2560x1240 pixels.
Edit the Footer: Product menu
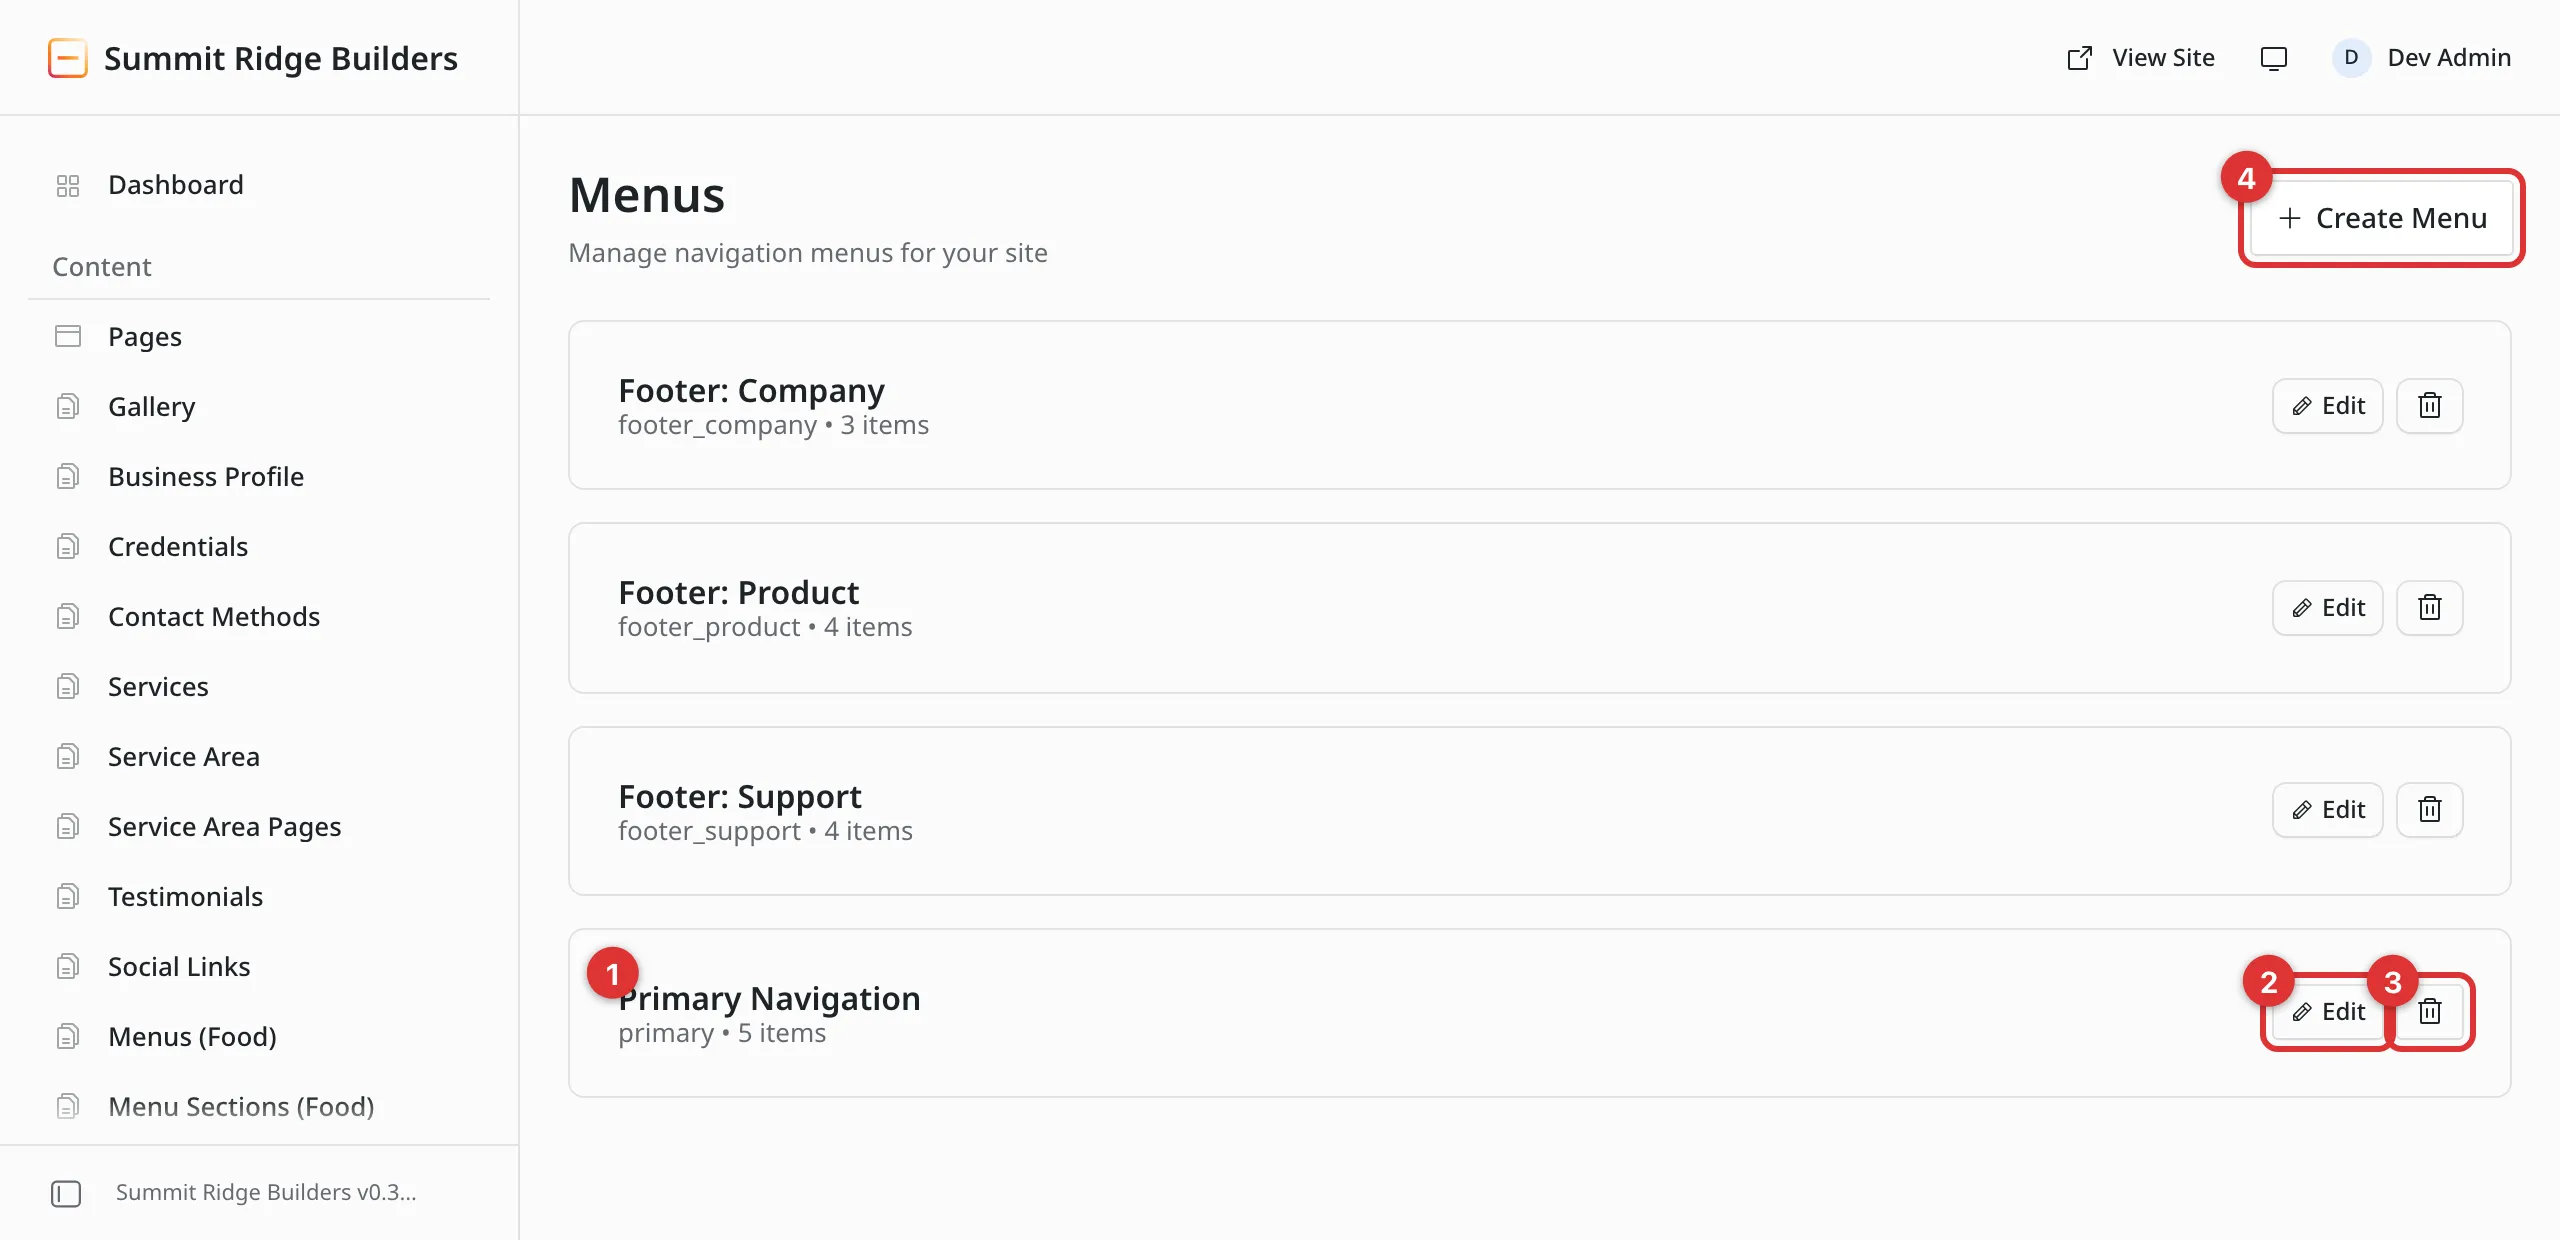tap(2327, 608)
